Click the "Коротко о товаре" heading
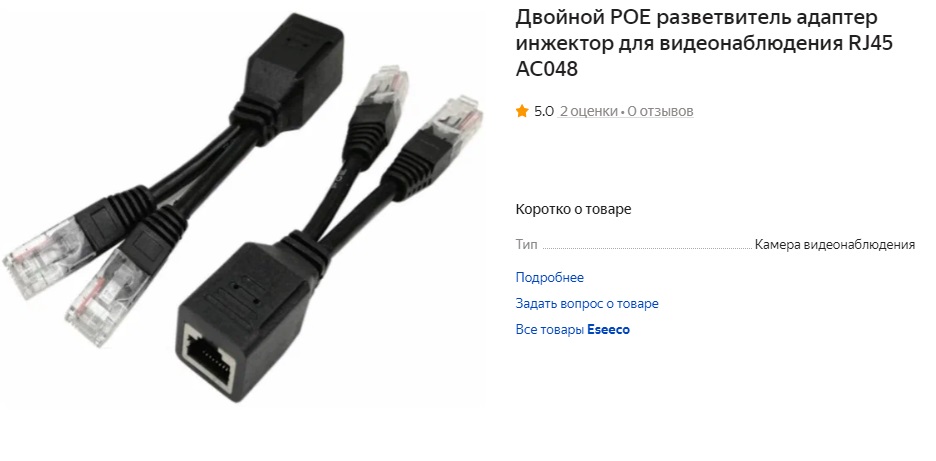Image resolution: width=936 pixels, height=461 pixels. point(573,210)
